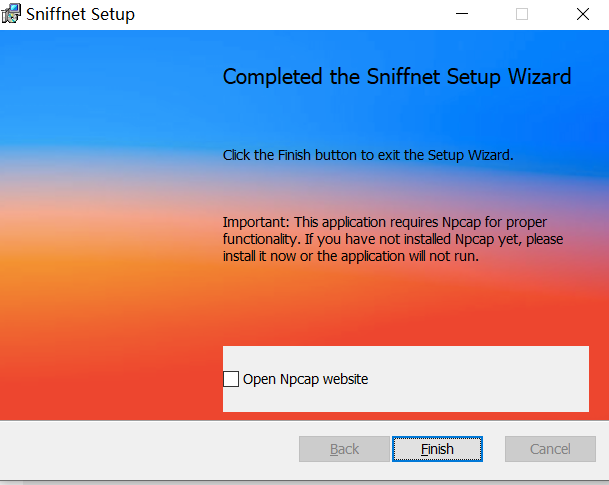This screenshot has width=609, height=485.
Task: Minimize the Sniffnet Setup window
Action: [461, 14]
